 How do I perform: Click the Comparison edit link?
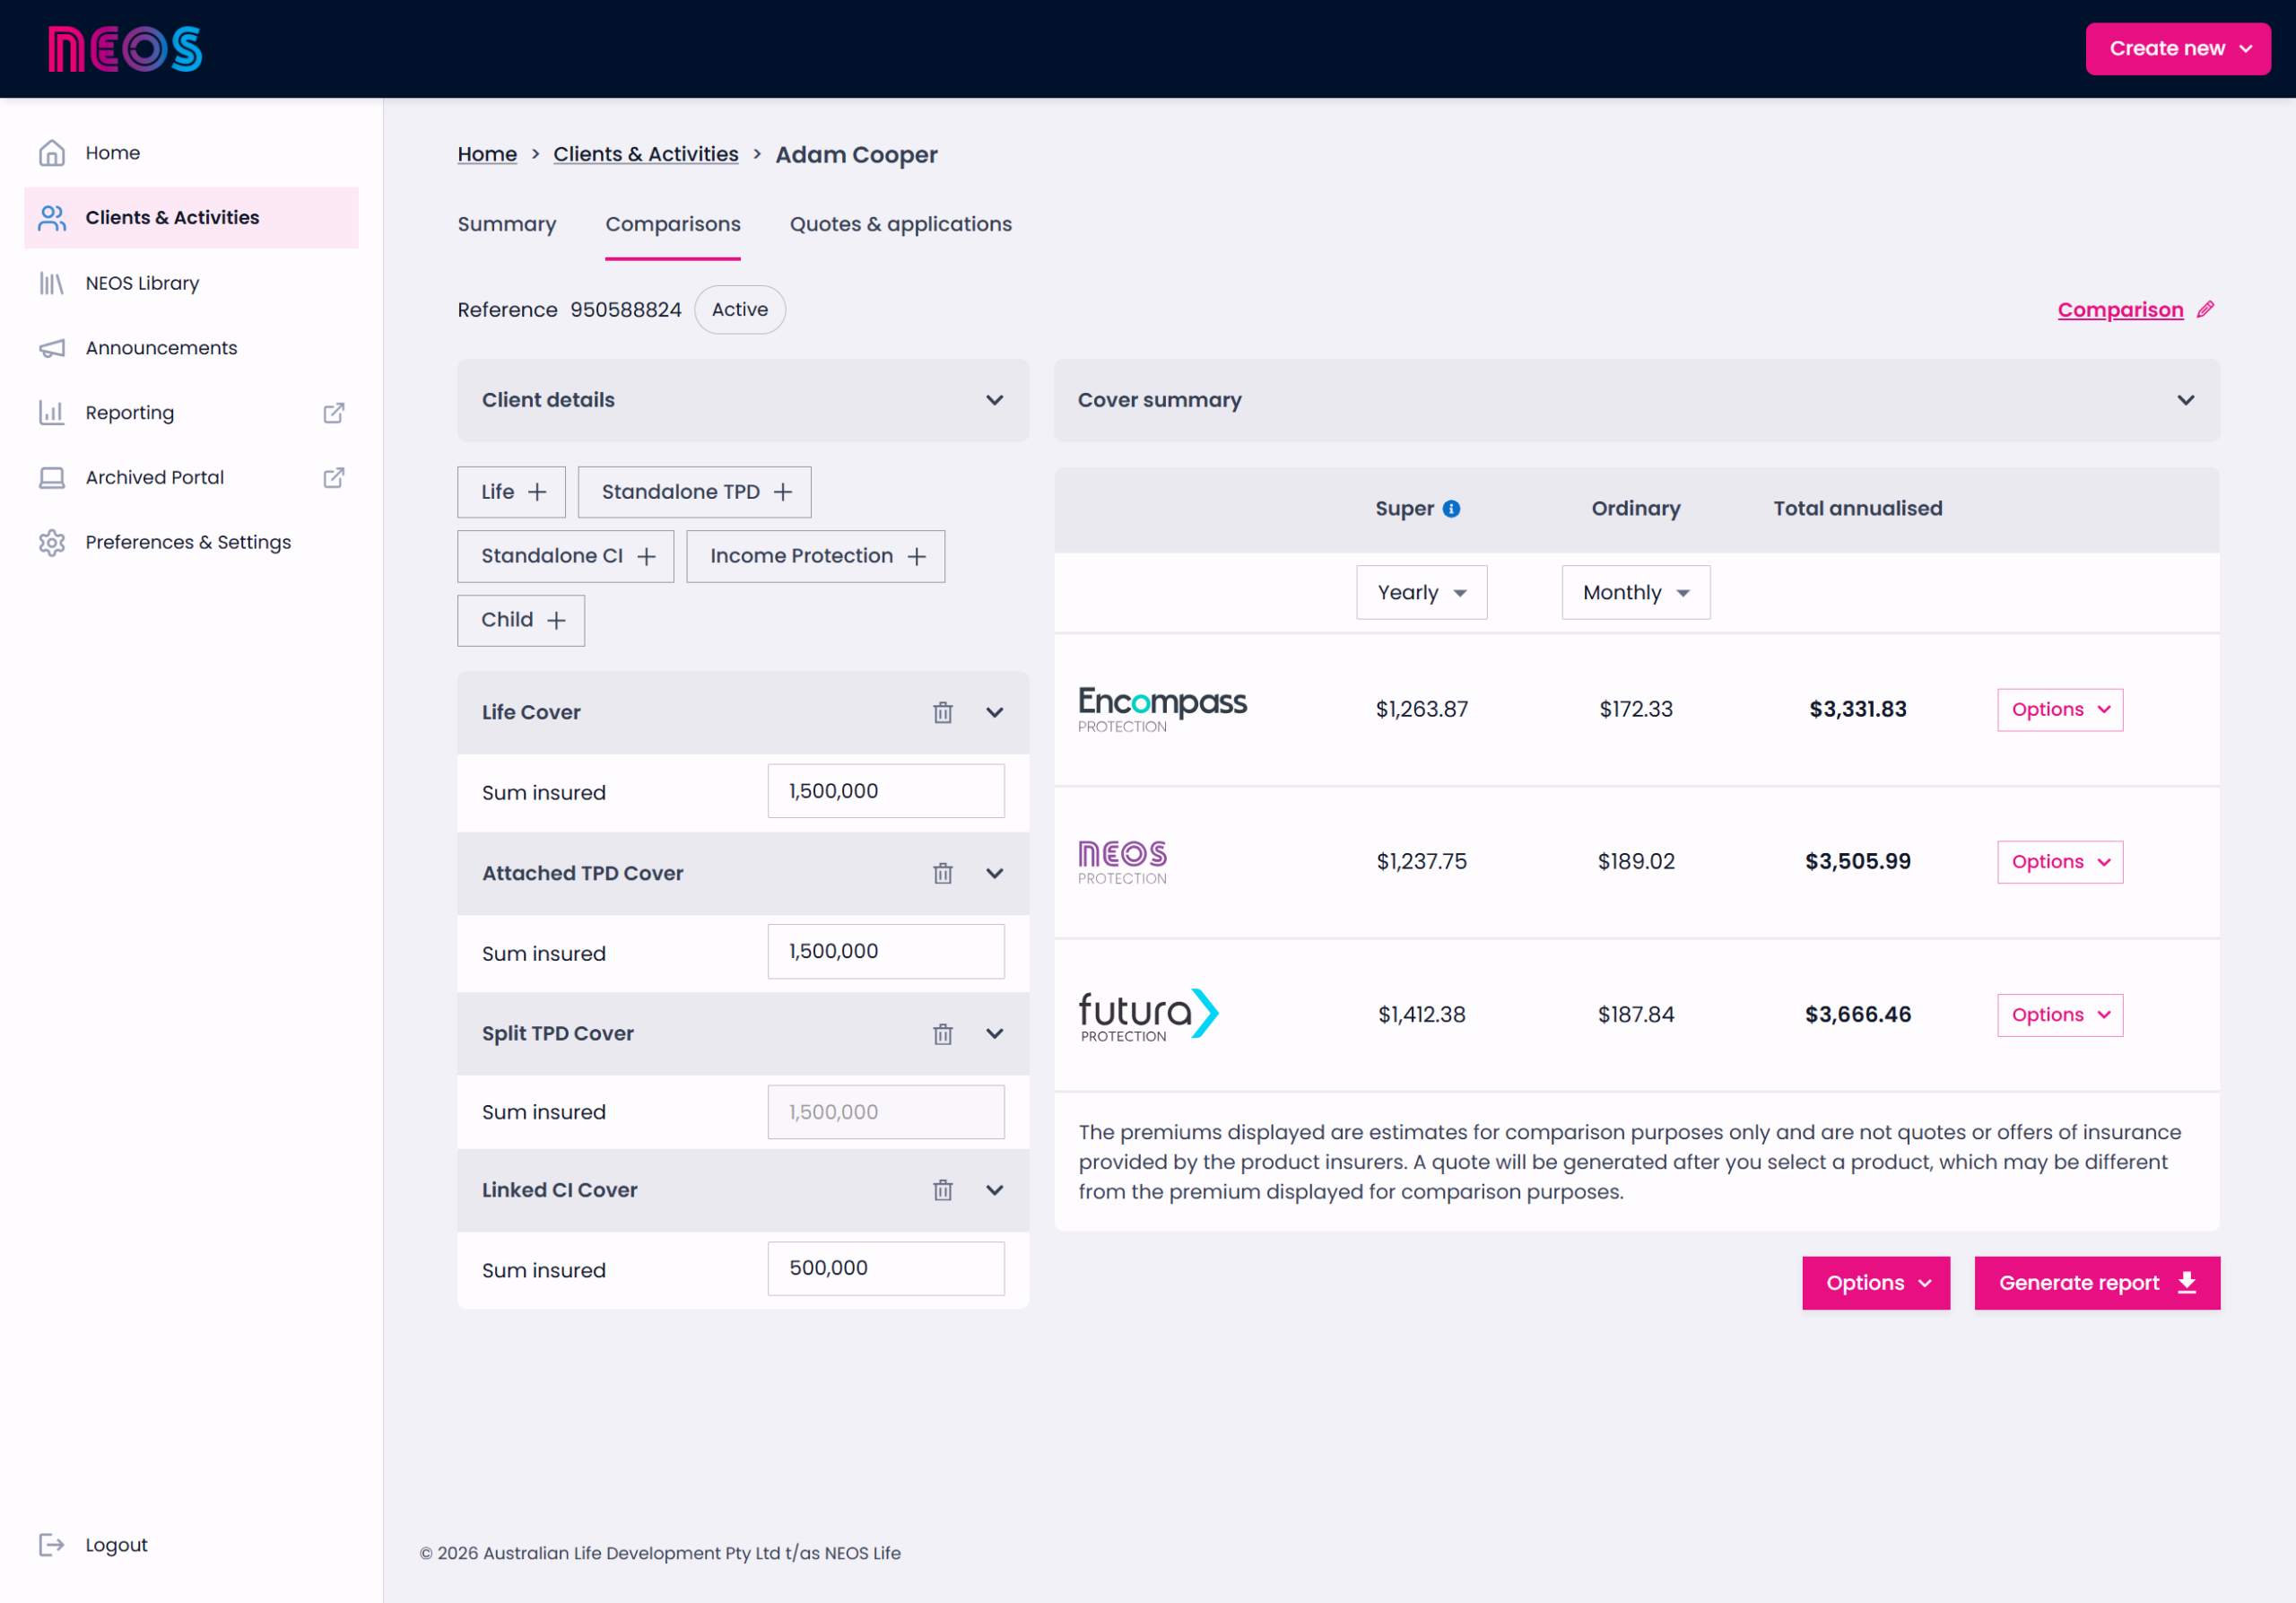[2120, 310]
